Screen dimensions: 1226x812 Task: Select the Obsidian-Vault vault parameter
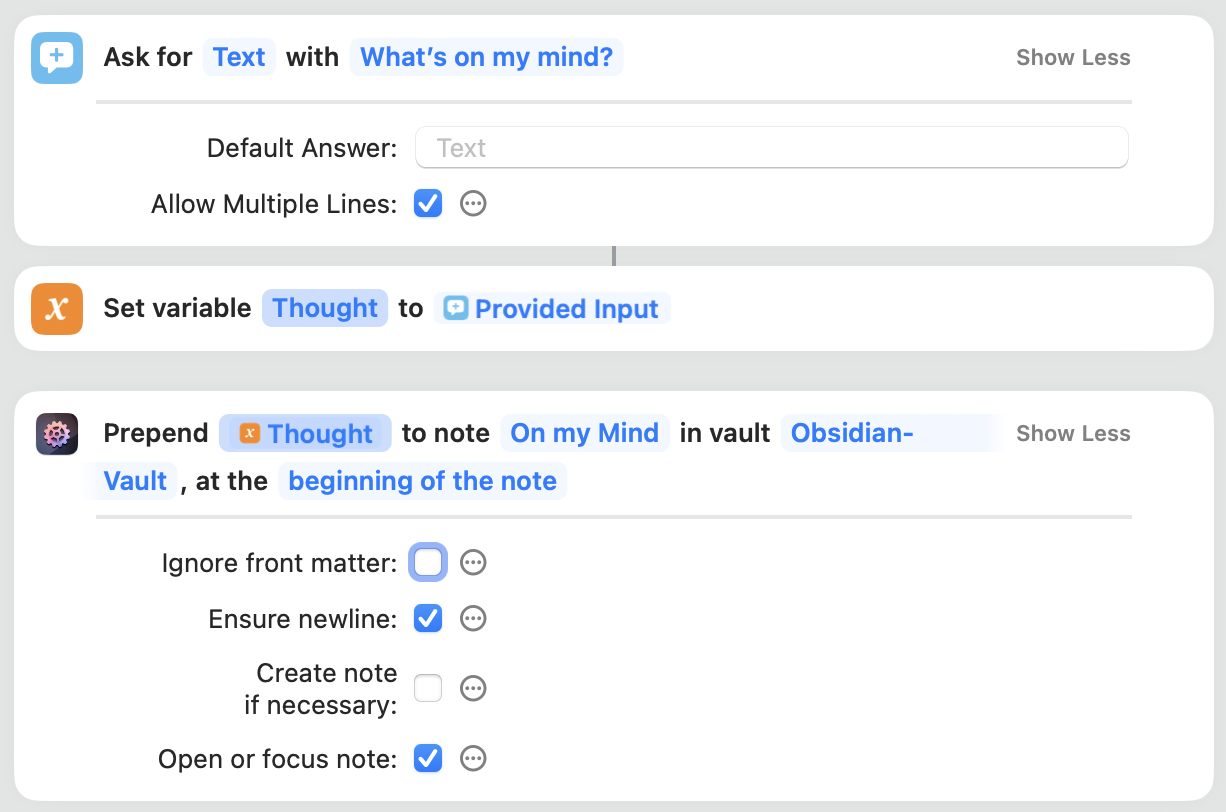851,434
